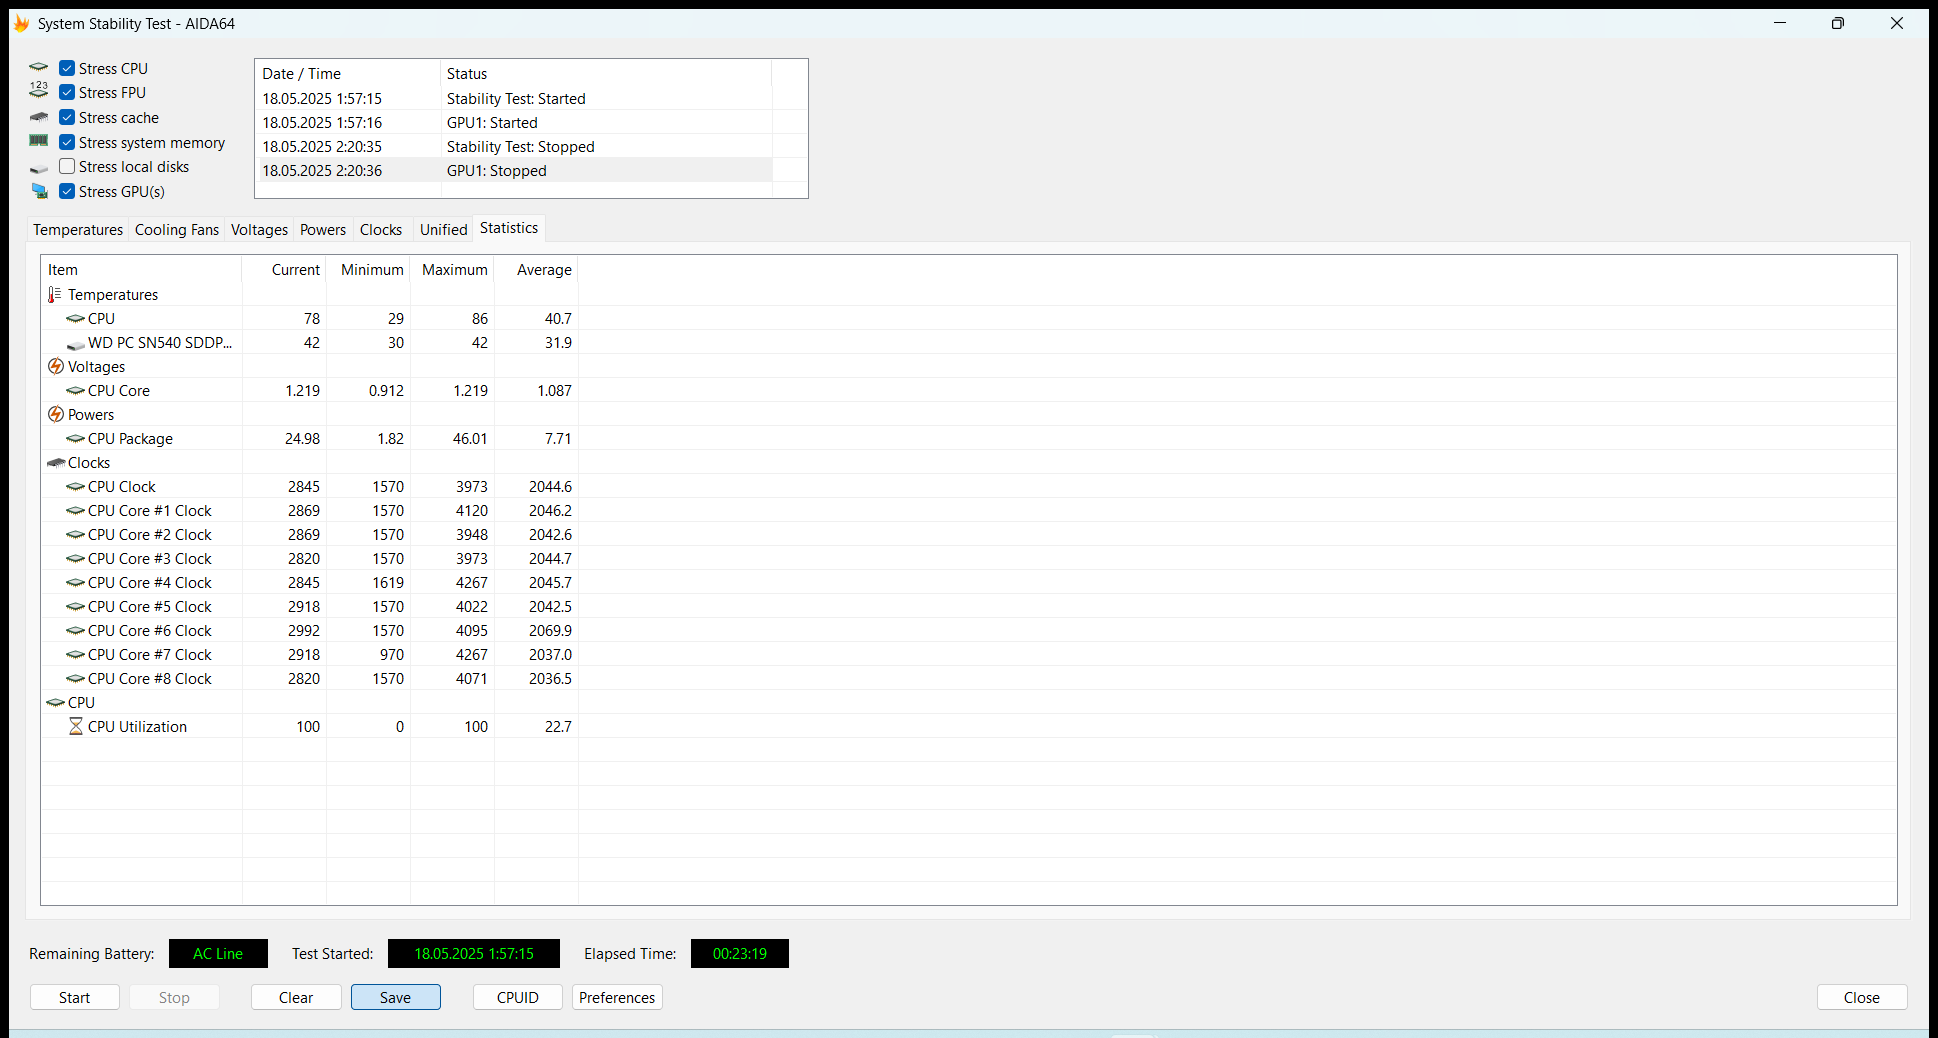Uncheck the Stress CPU checkbox
This screenshot has height=1038, width=1938.
[67, 68]
